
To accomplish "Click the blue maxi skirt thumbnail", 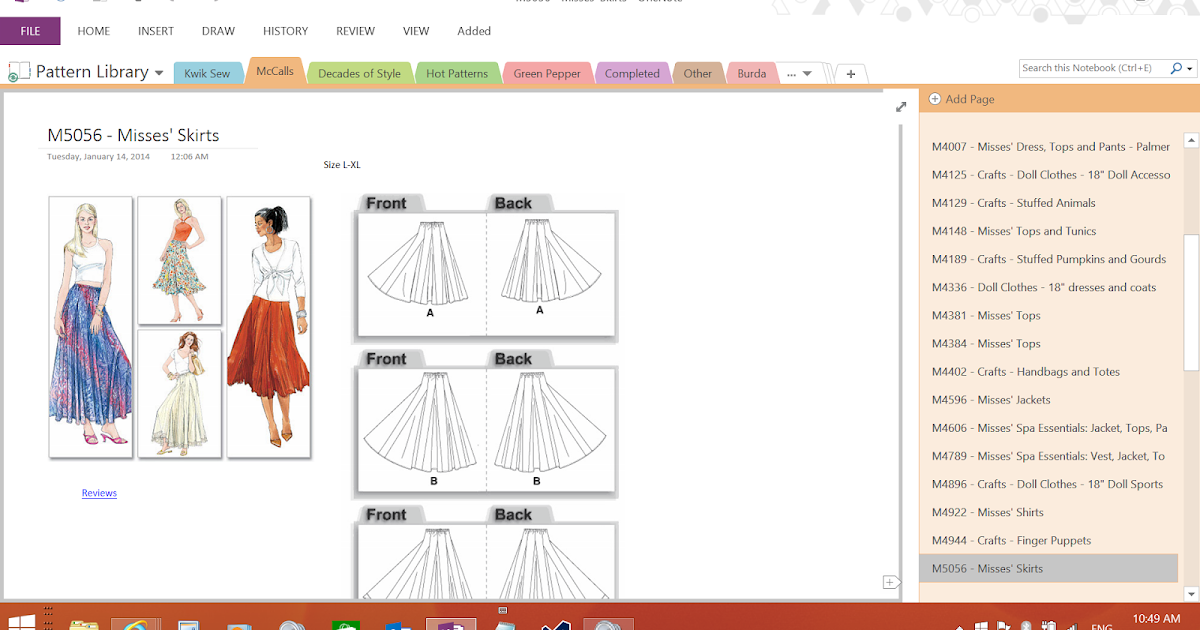I will [x=90, y=327].
